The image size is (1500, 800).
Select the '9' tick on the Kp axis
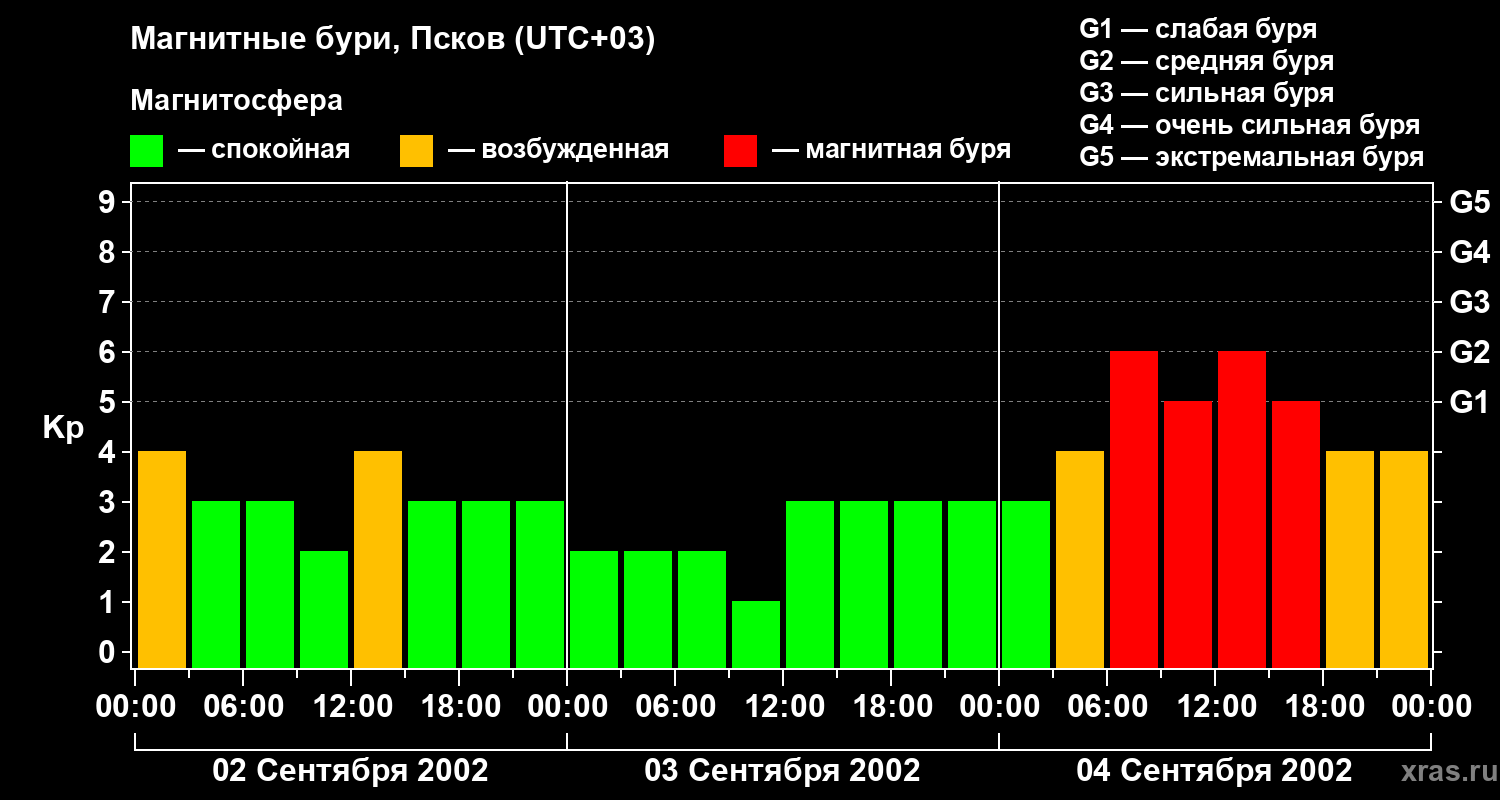point(109,202)
